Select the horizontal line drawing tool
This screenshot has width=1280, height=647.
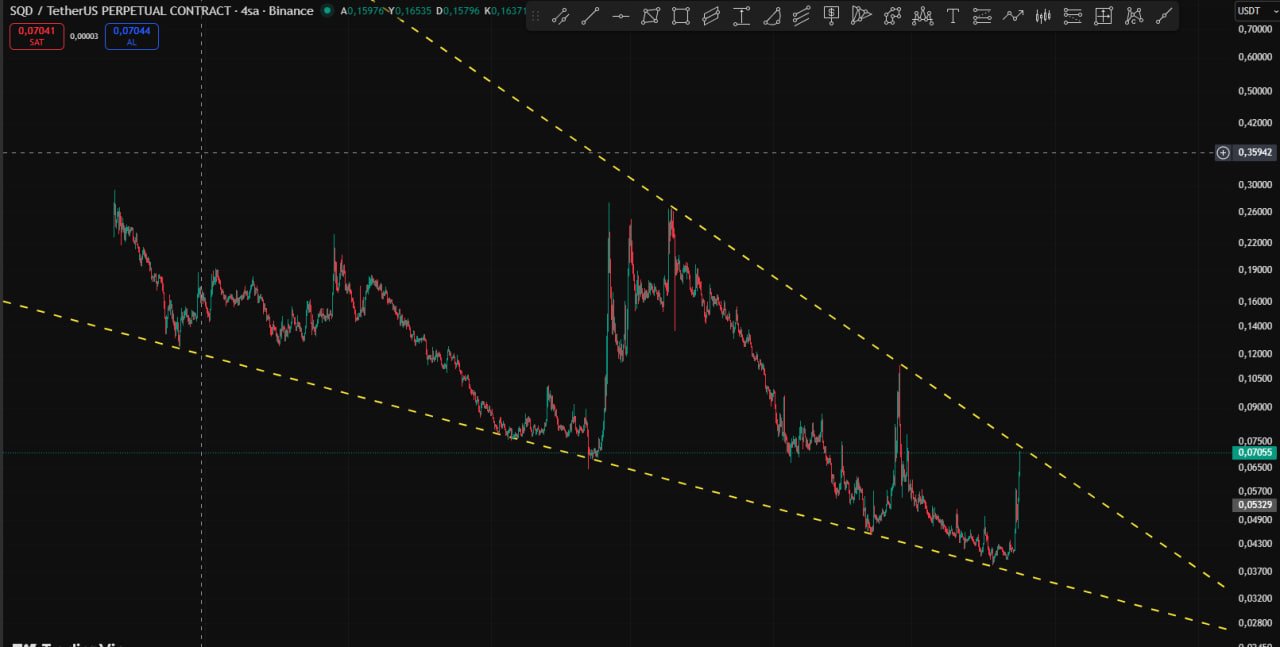pyautogui.click(x=620, y=16)
